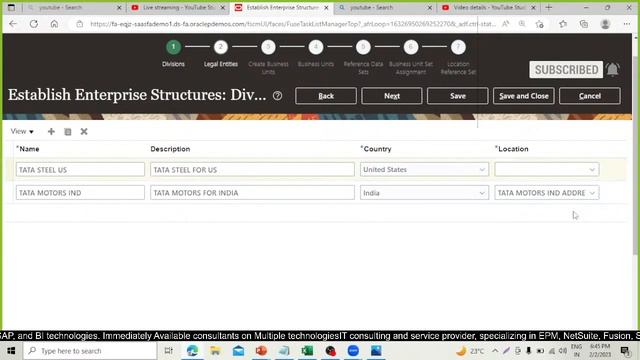Go to step 1 Divisions

pyautogui.click(x=173, y=47)
